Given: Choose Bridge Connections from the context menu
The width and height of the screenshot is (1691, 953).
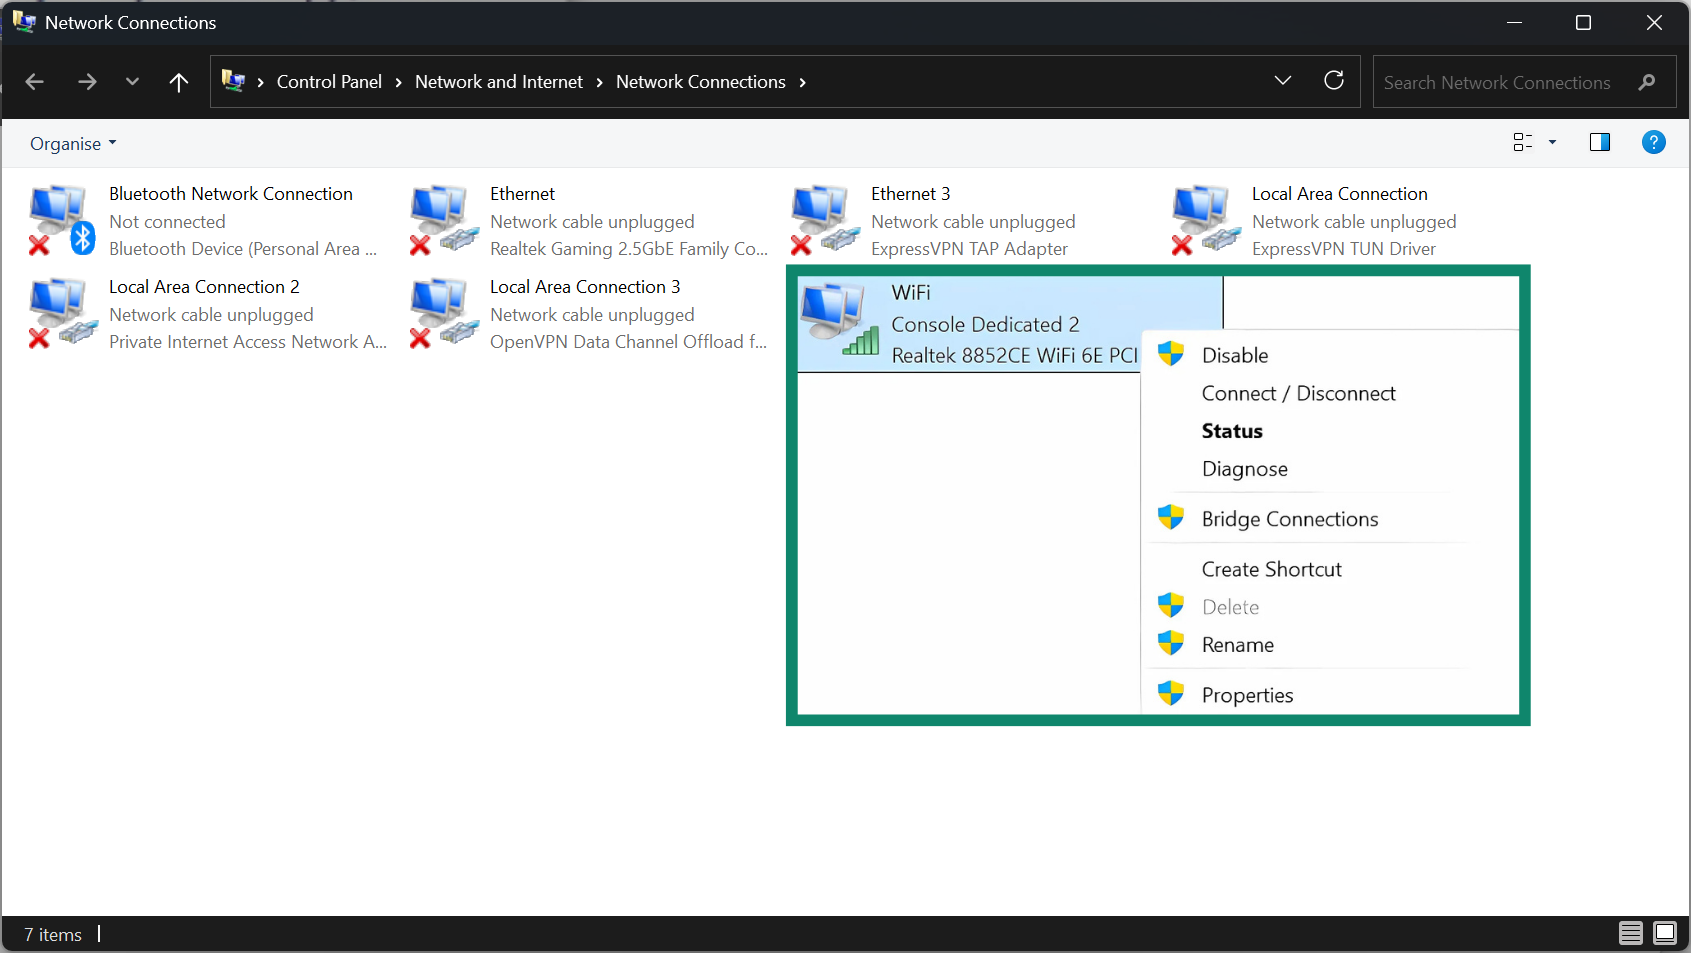Looking at the screenshot, I should click(1289, 518).
